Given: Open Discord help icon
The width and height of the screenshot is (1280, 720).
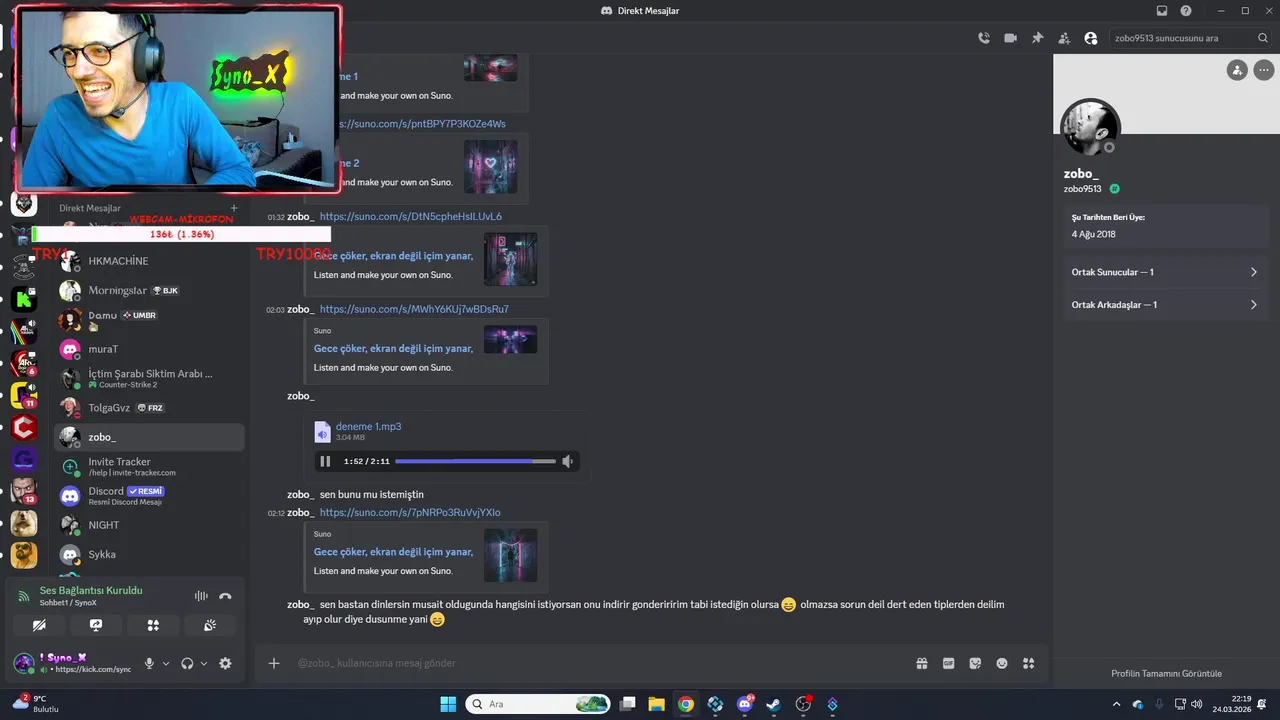Looking at the screenshot, I should (1186, 11).
